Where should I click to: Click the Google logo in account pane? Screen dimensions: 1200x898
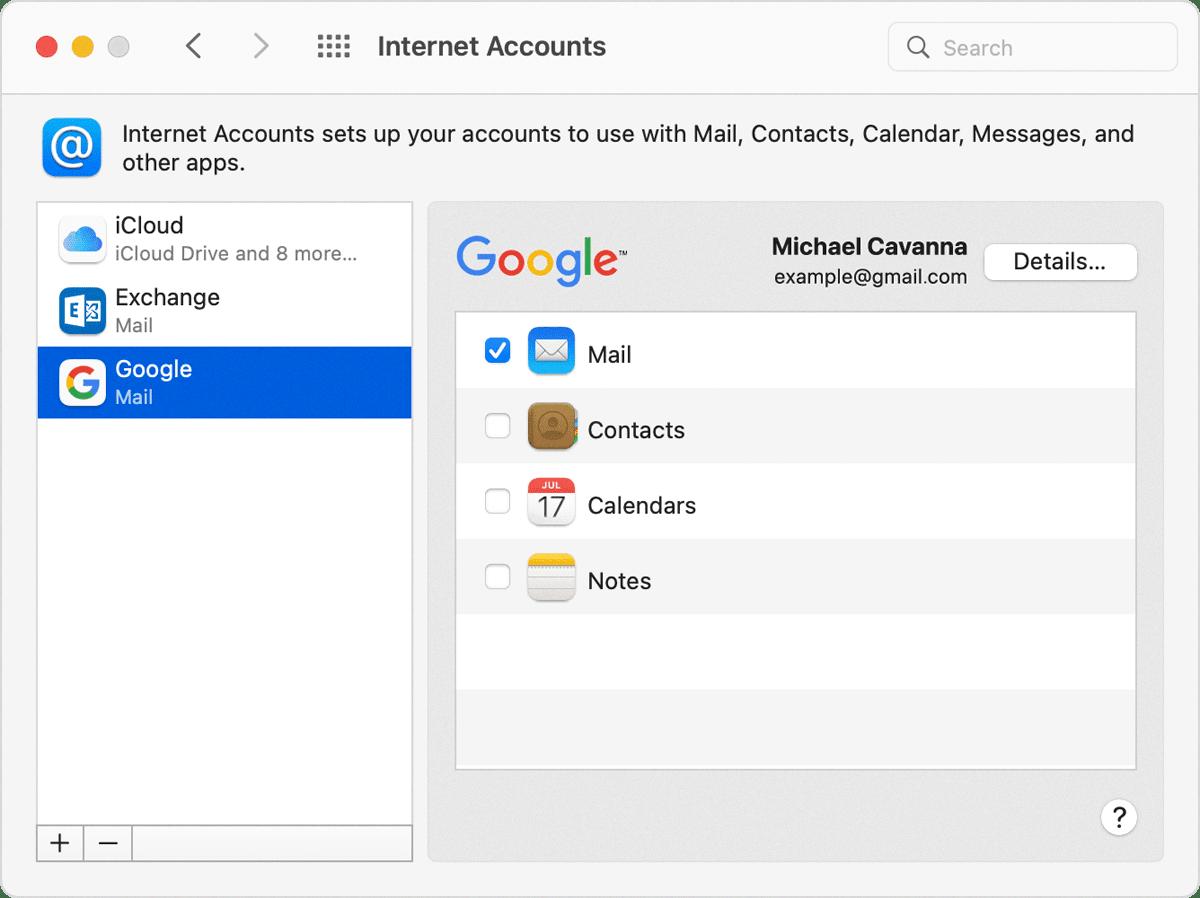[541, 261]
